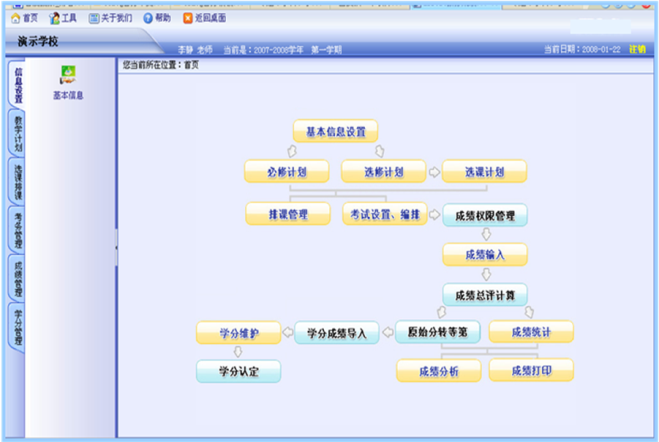
Task: Open the 工具 tools icon
Action: pyautogui.click(x=54, y=18)
